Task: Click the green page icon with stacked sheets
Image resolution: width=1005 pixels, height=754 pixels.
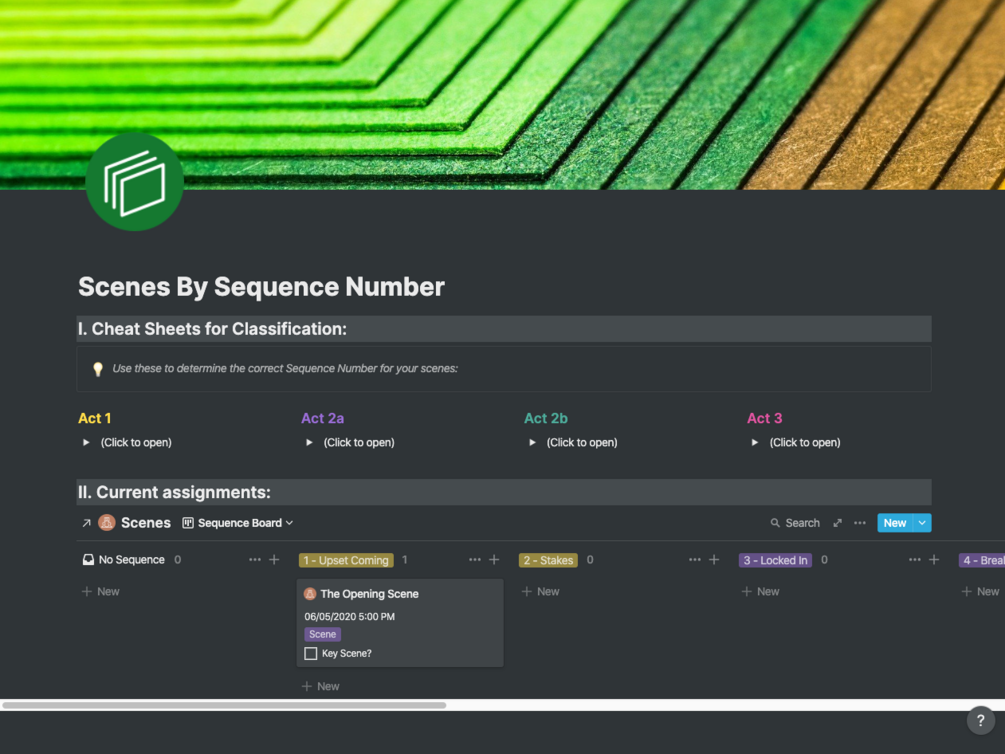Action: coord(135,181)
